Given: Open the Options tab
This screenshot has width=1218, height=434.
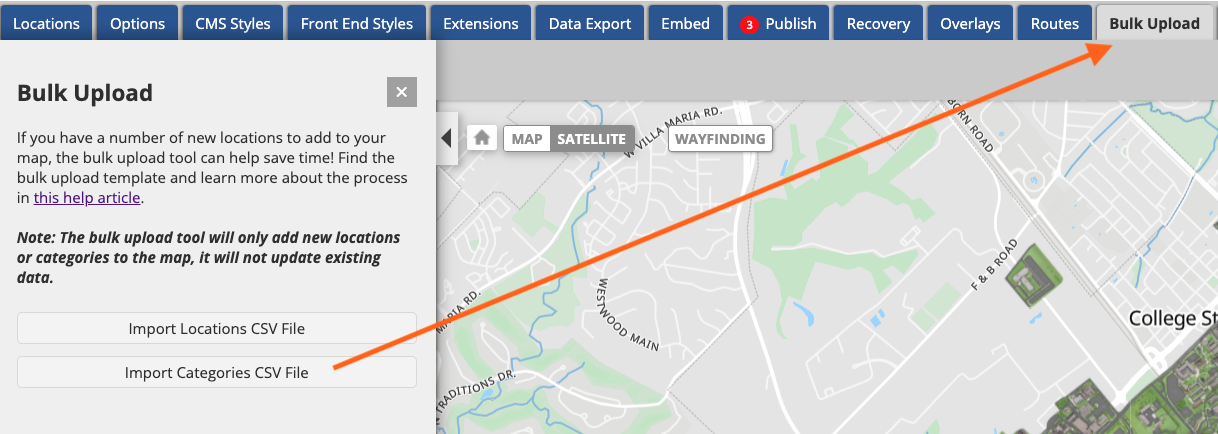Looking at the screenshot, I should 138,23.
